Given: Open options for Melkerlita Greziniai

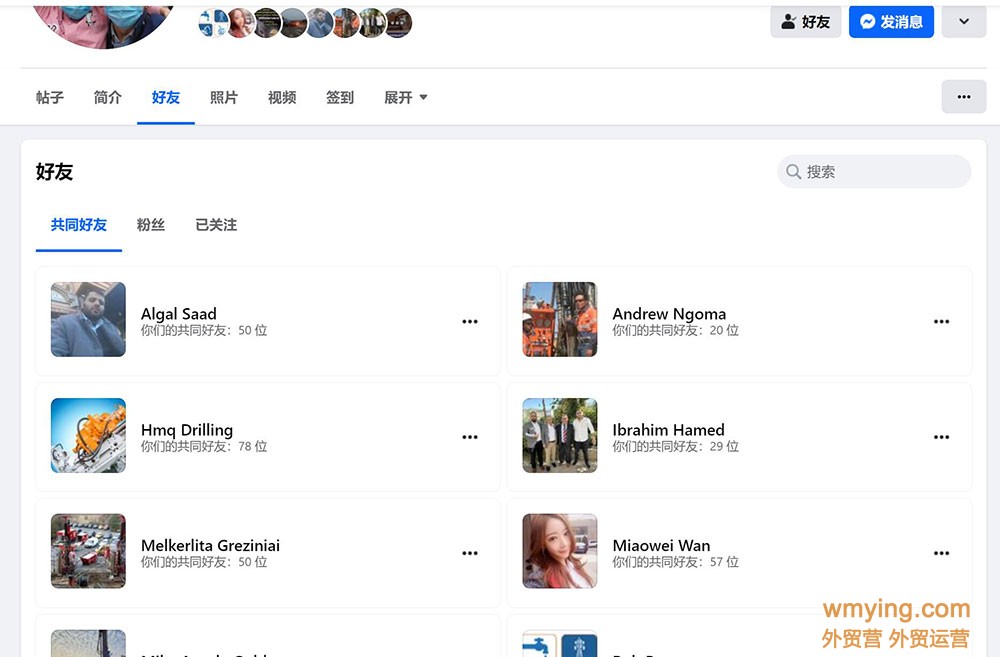Looking at the screenshot, I should click(470, 553).
